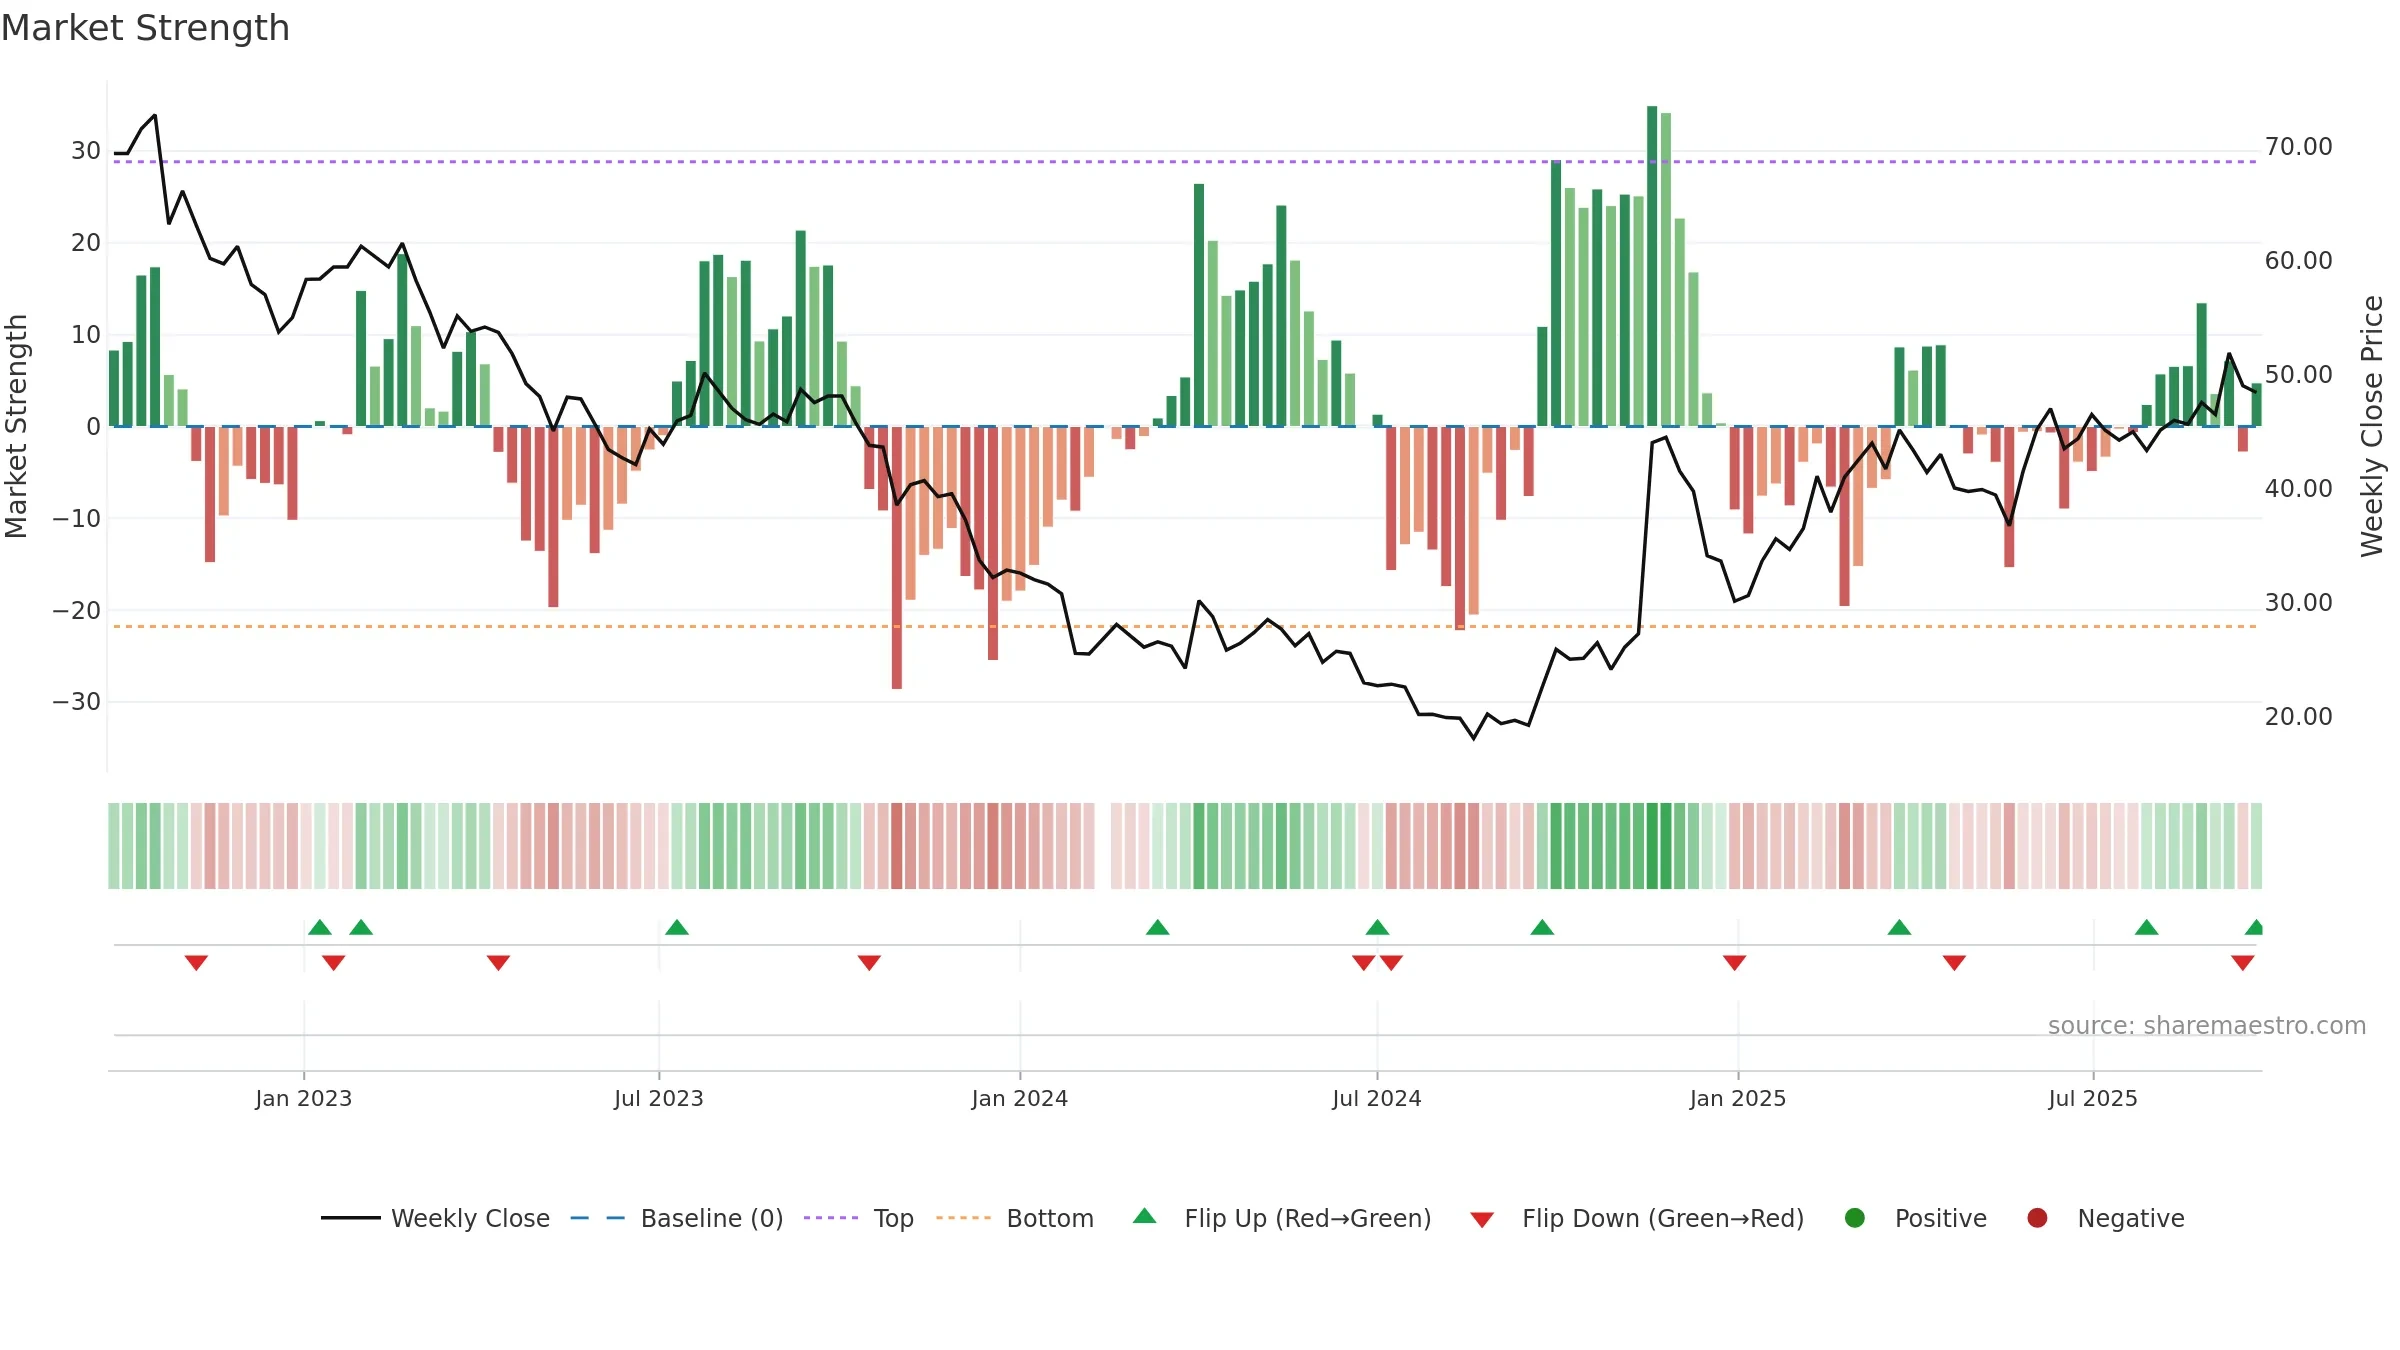Click the vertical Market Strength left axis label
The width and height of the screenshot is (2400, 1350).
tap(16, 426)
